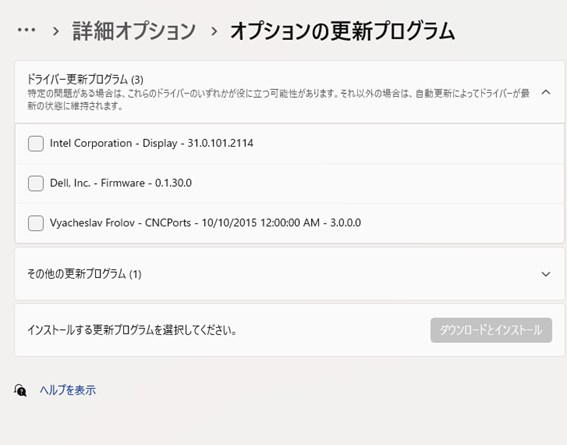Select the Intel Corporation Display label text

coord(152,143)
